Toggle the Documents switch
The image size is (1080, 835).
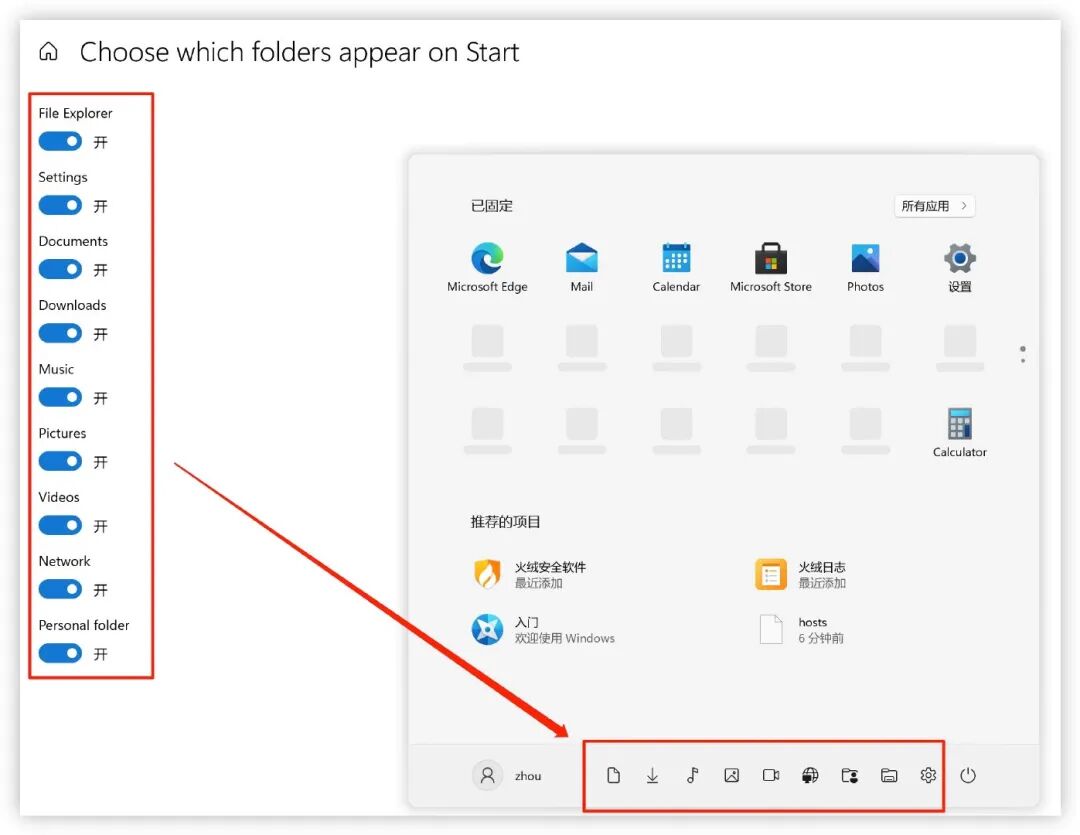[x=60, y=269]
